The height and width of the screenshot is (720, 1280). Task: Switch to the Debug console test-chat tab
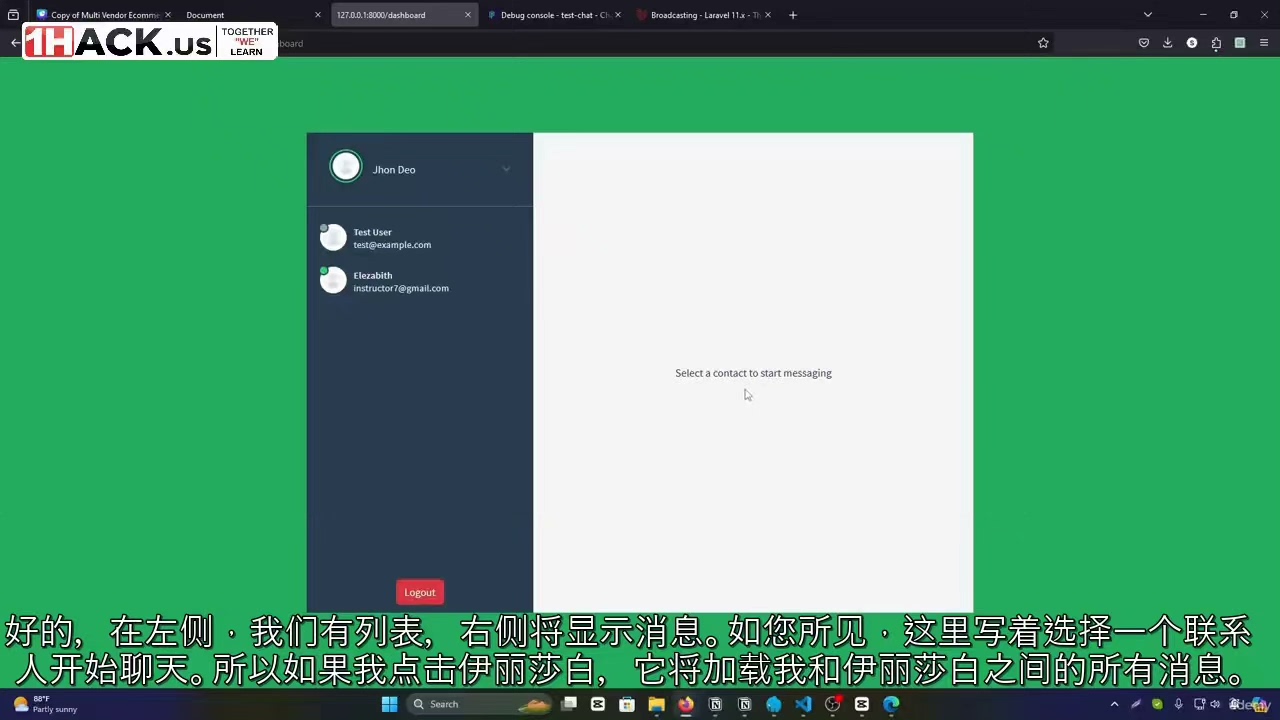coord(553,15)
